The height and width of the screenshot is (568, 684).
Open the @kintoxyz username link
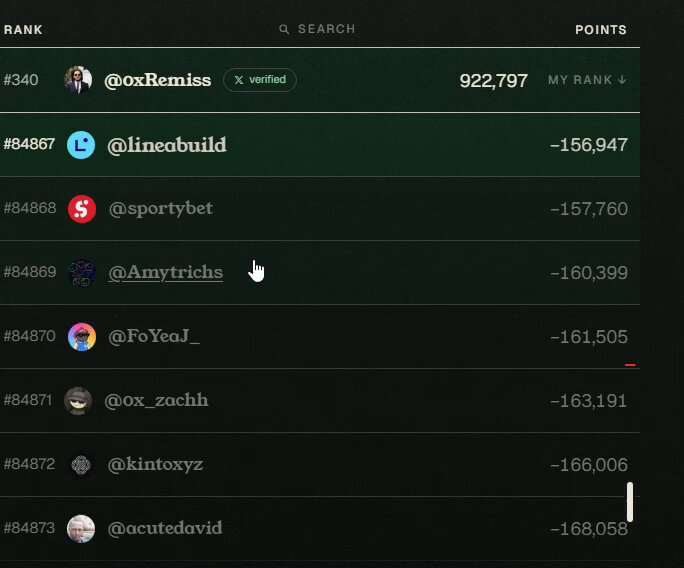[155, 465]
